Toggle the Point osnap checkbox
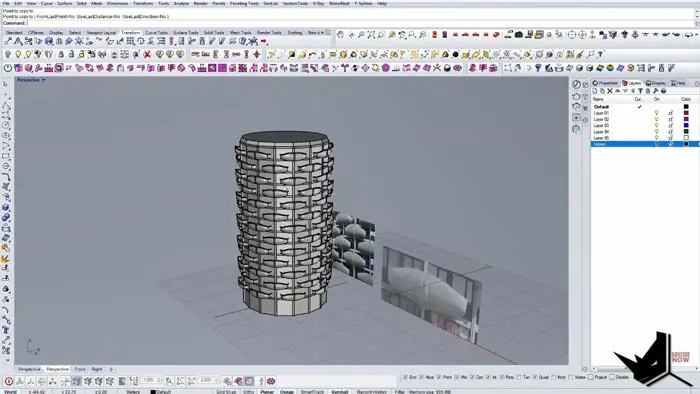This screenshot has width=700, height=394. click(438, 377)
